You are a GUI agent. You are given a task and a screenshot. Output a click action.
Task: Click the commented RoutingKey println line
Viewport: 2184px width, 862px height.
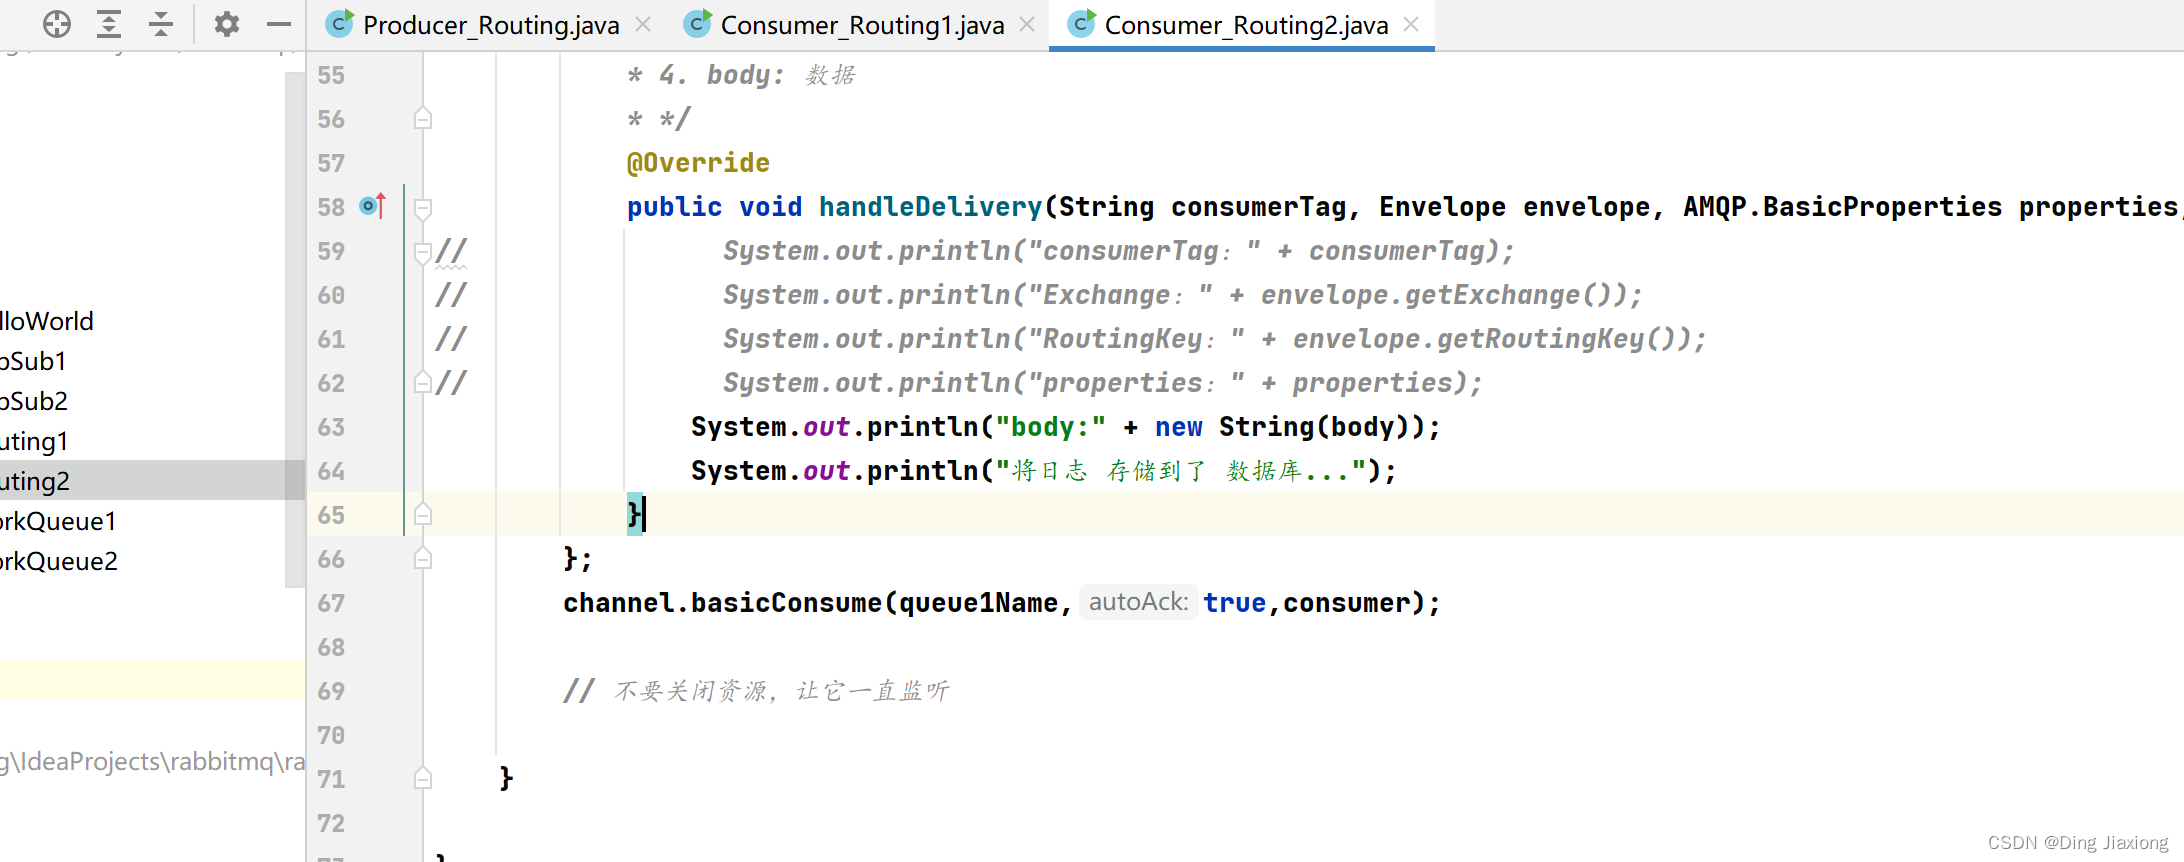[1214, 339]
